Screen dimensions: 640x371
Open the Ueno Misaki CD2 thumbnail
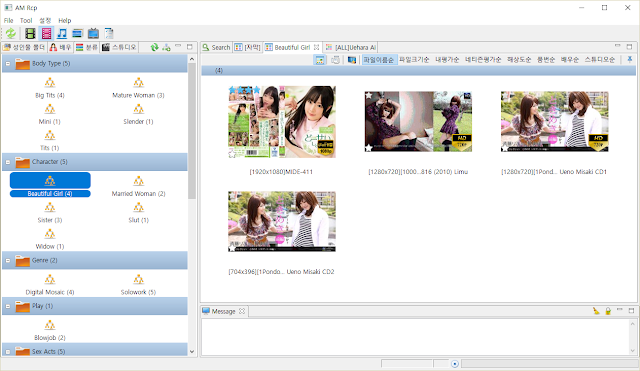[x=282, y=221]
